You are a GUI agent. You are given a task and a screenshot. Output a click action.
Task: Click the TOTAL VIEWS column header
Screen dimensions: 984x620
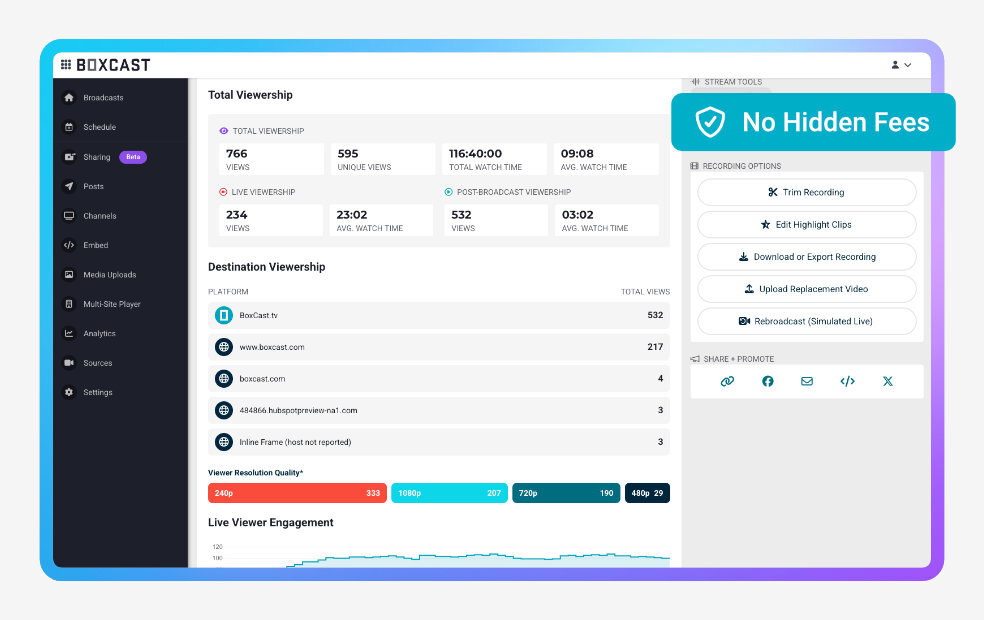coord(645,292)
